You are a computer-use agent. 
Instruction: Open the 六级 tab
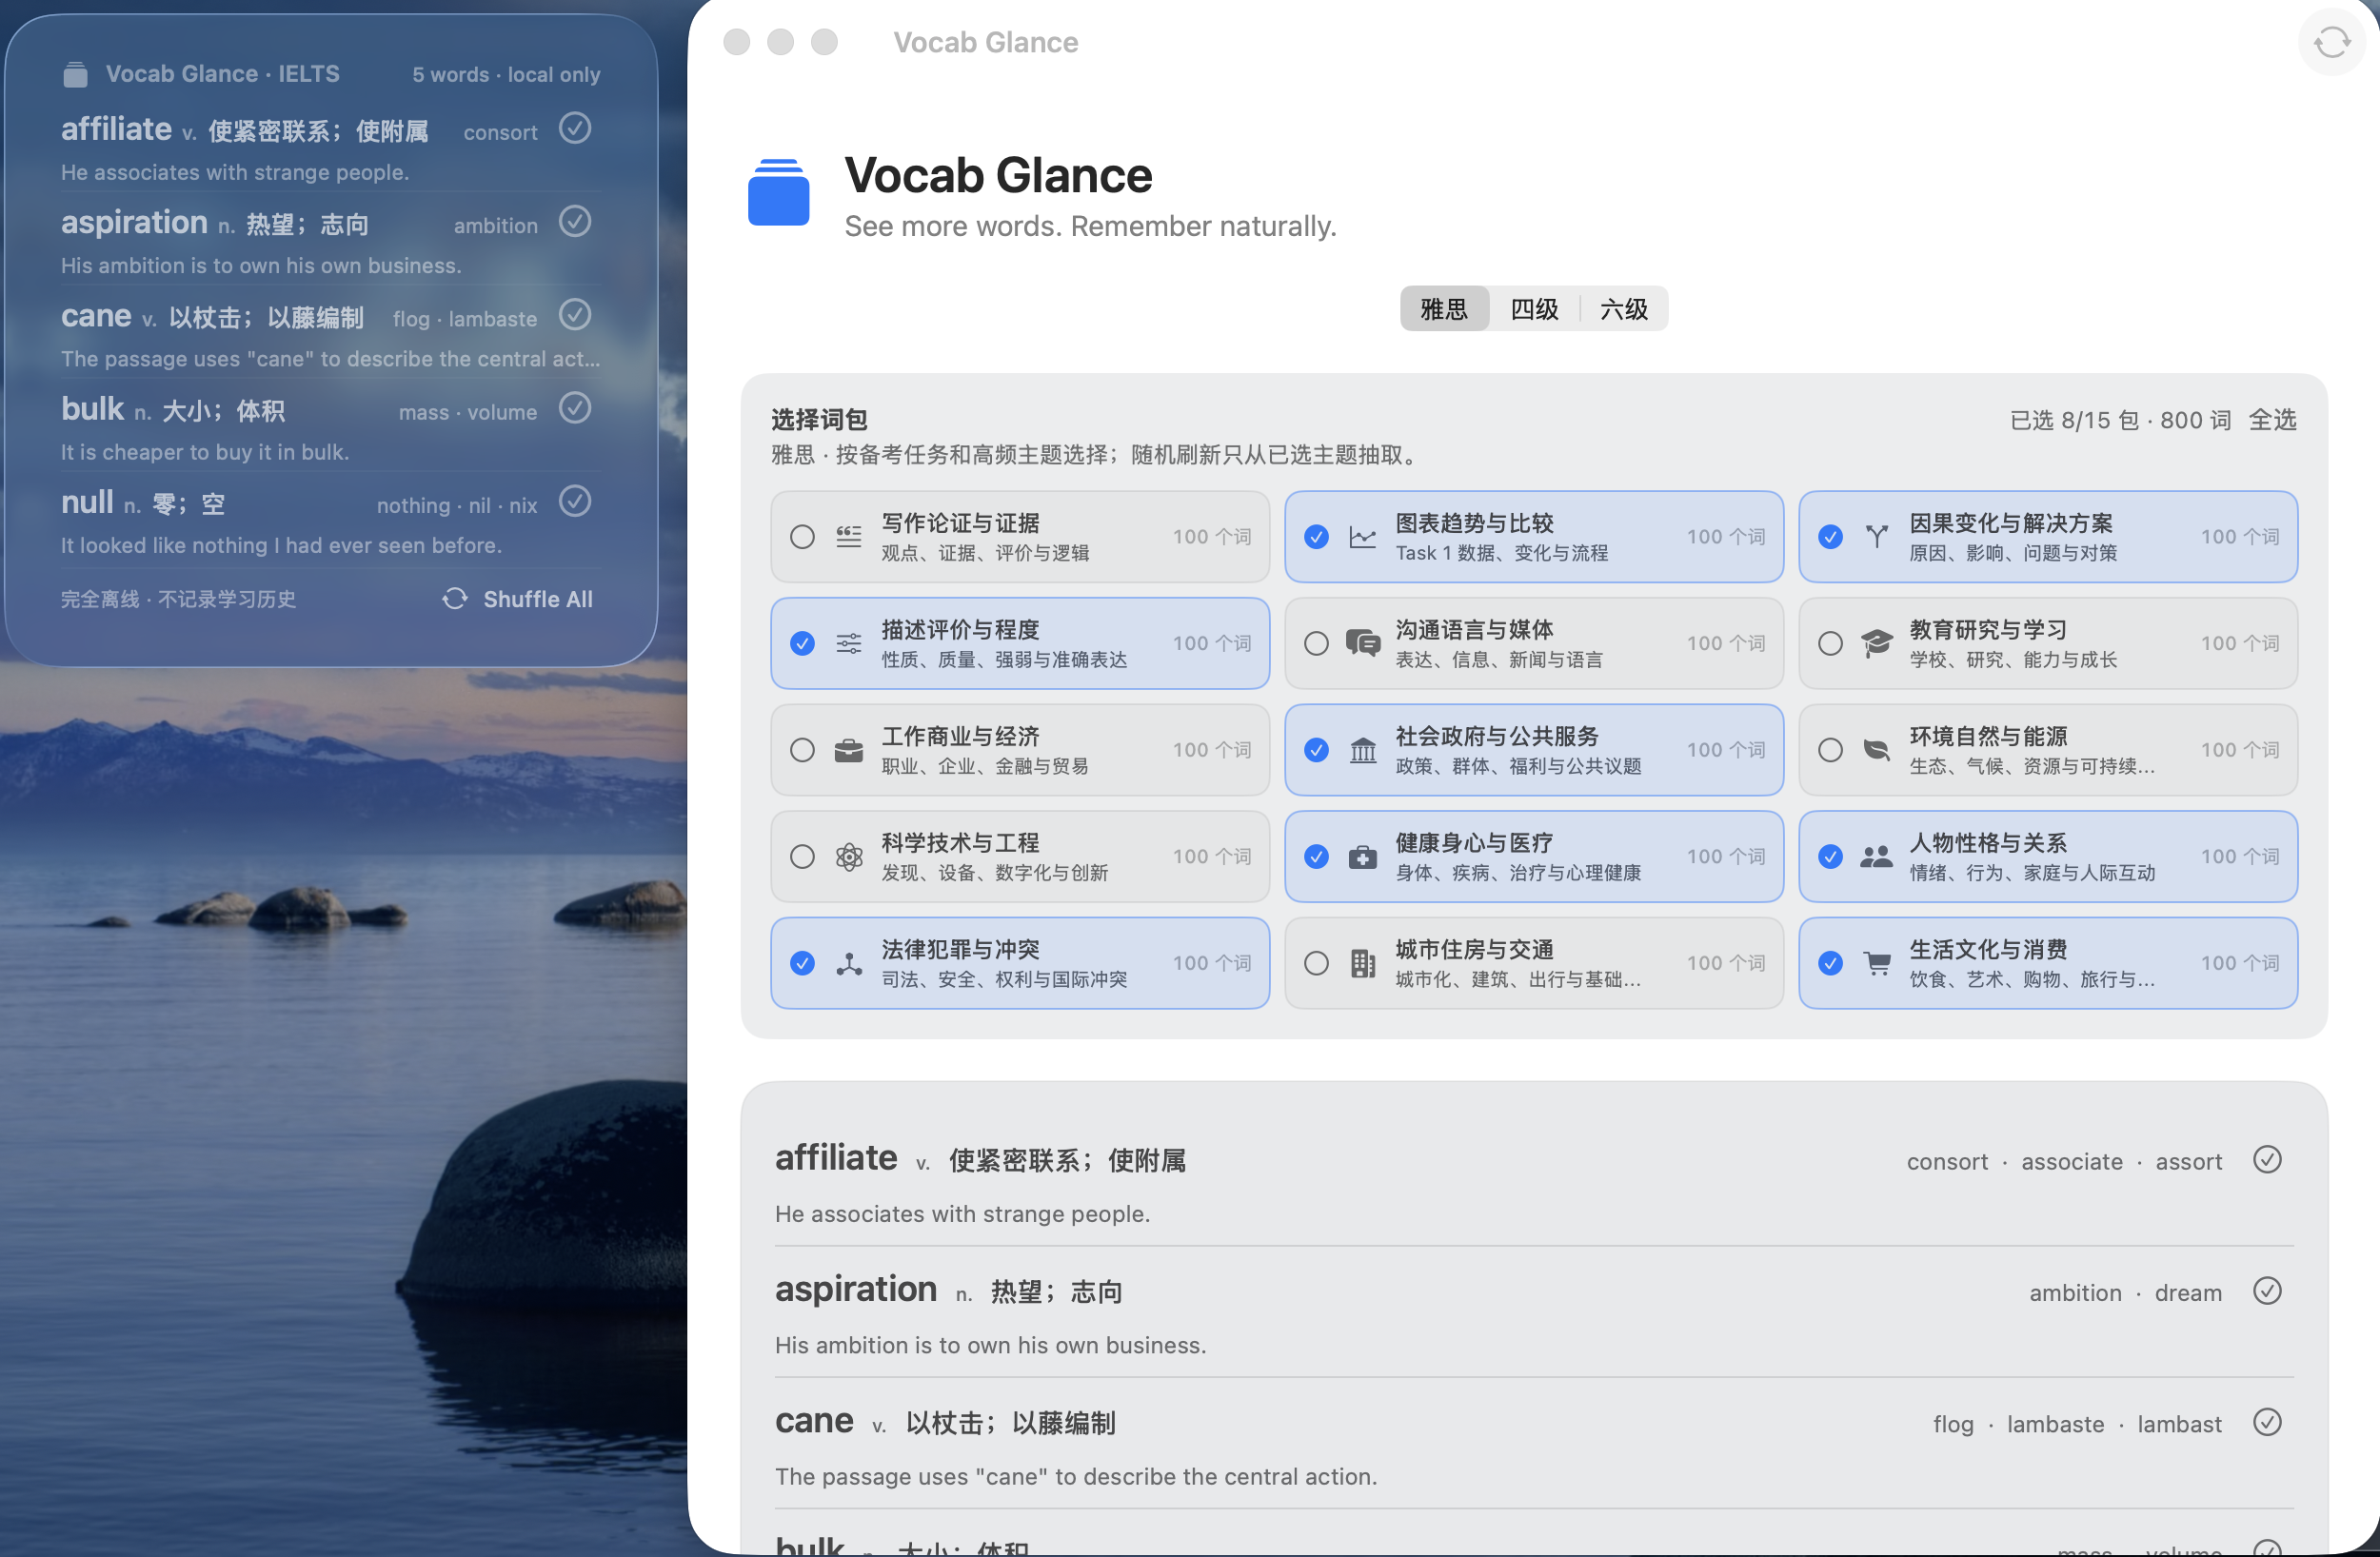(1623, 309)
